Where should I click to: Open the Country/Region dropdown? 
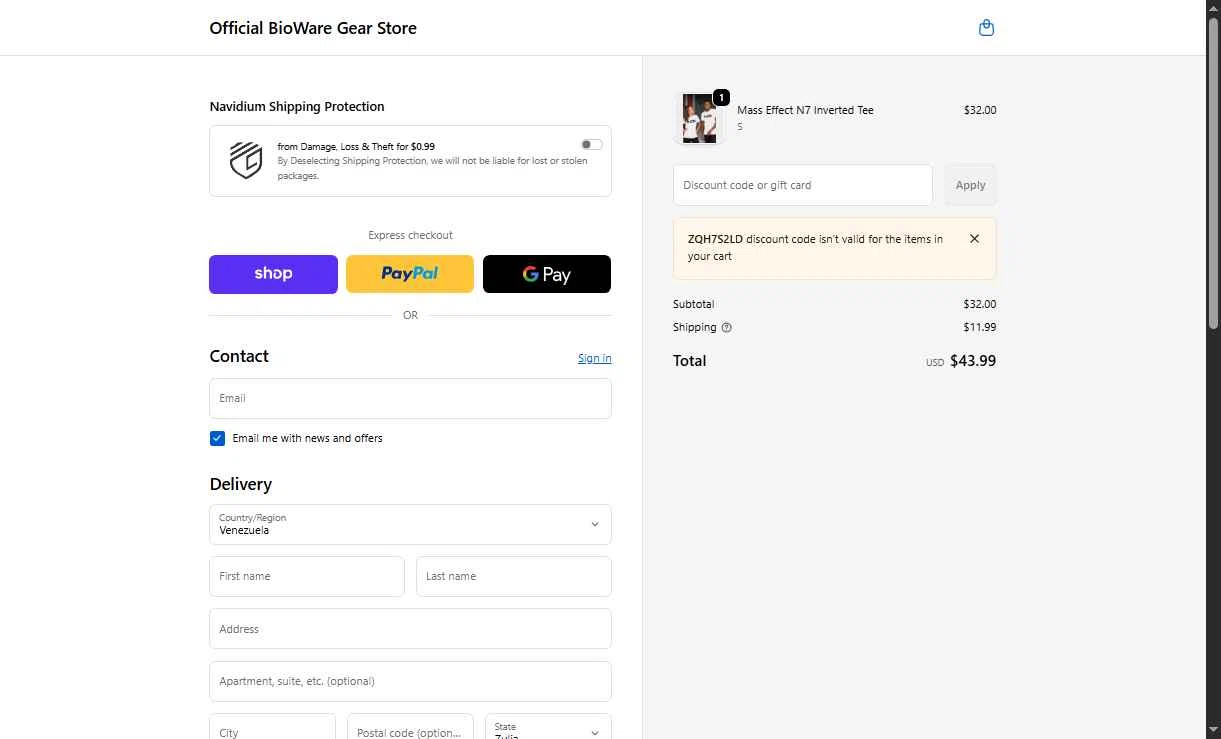(x=410, y=524)
